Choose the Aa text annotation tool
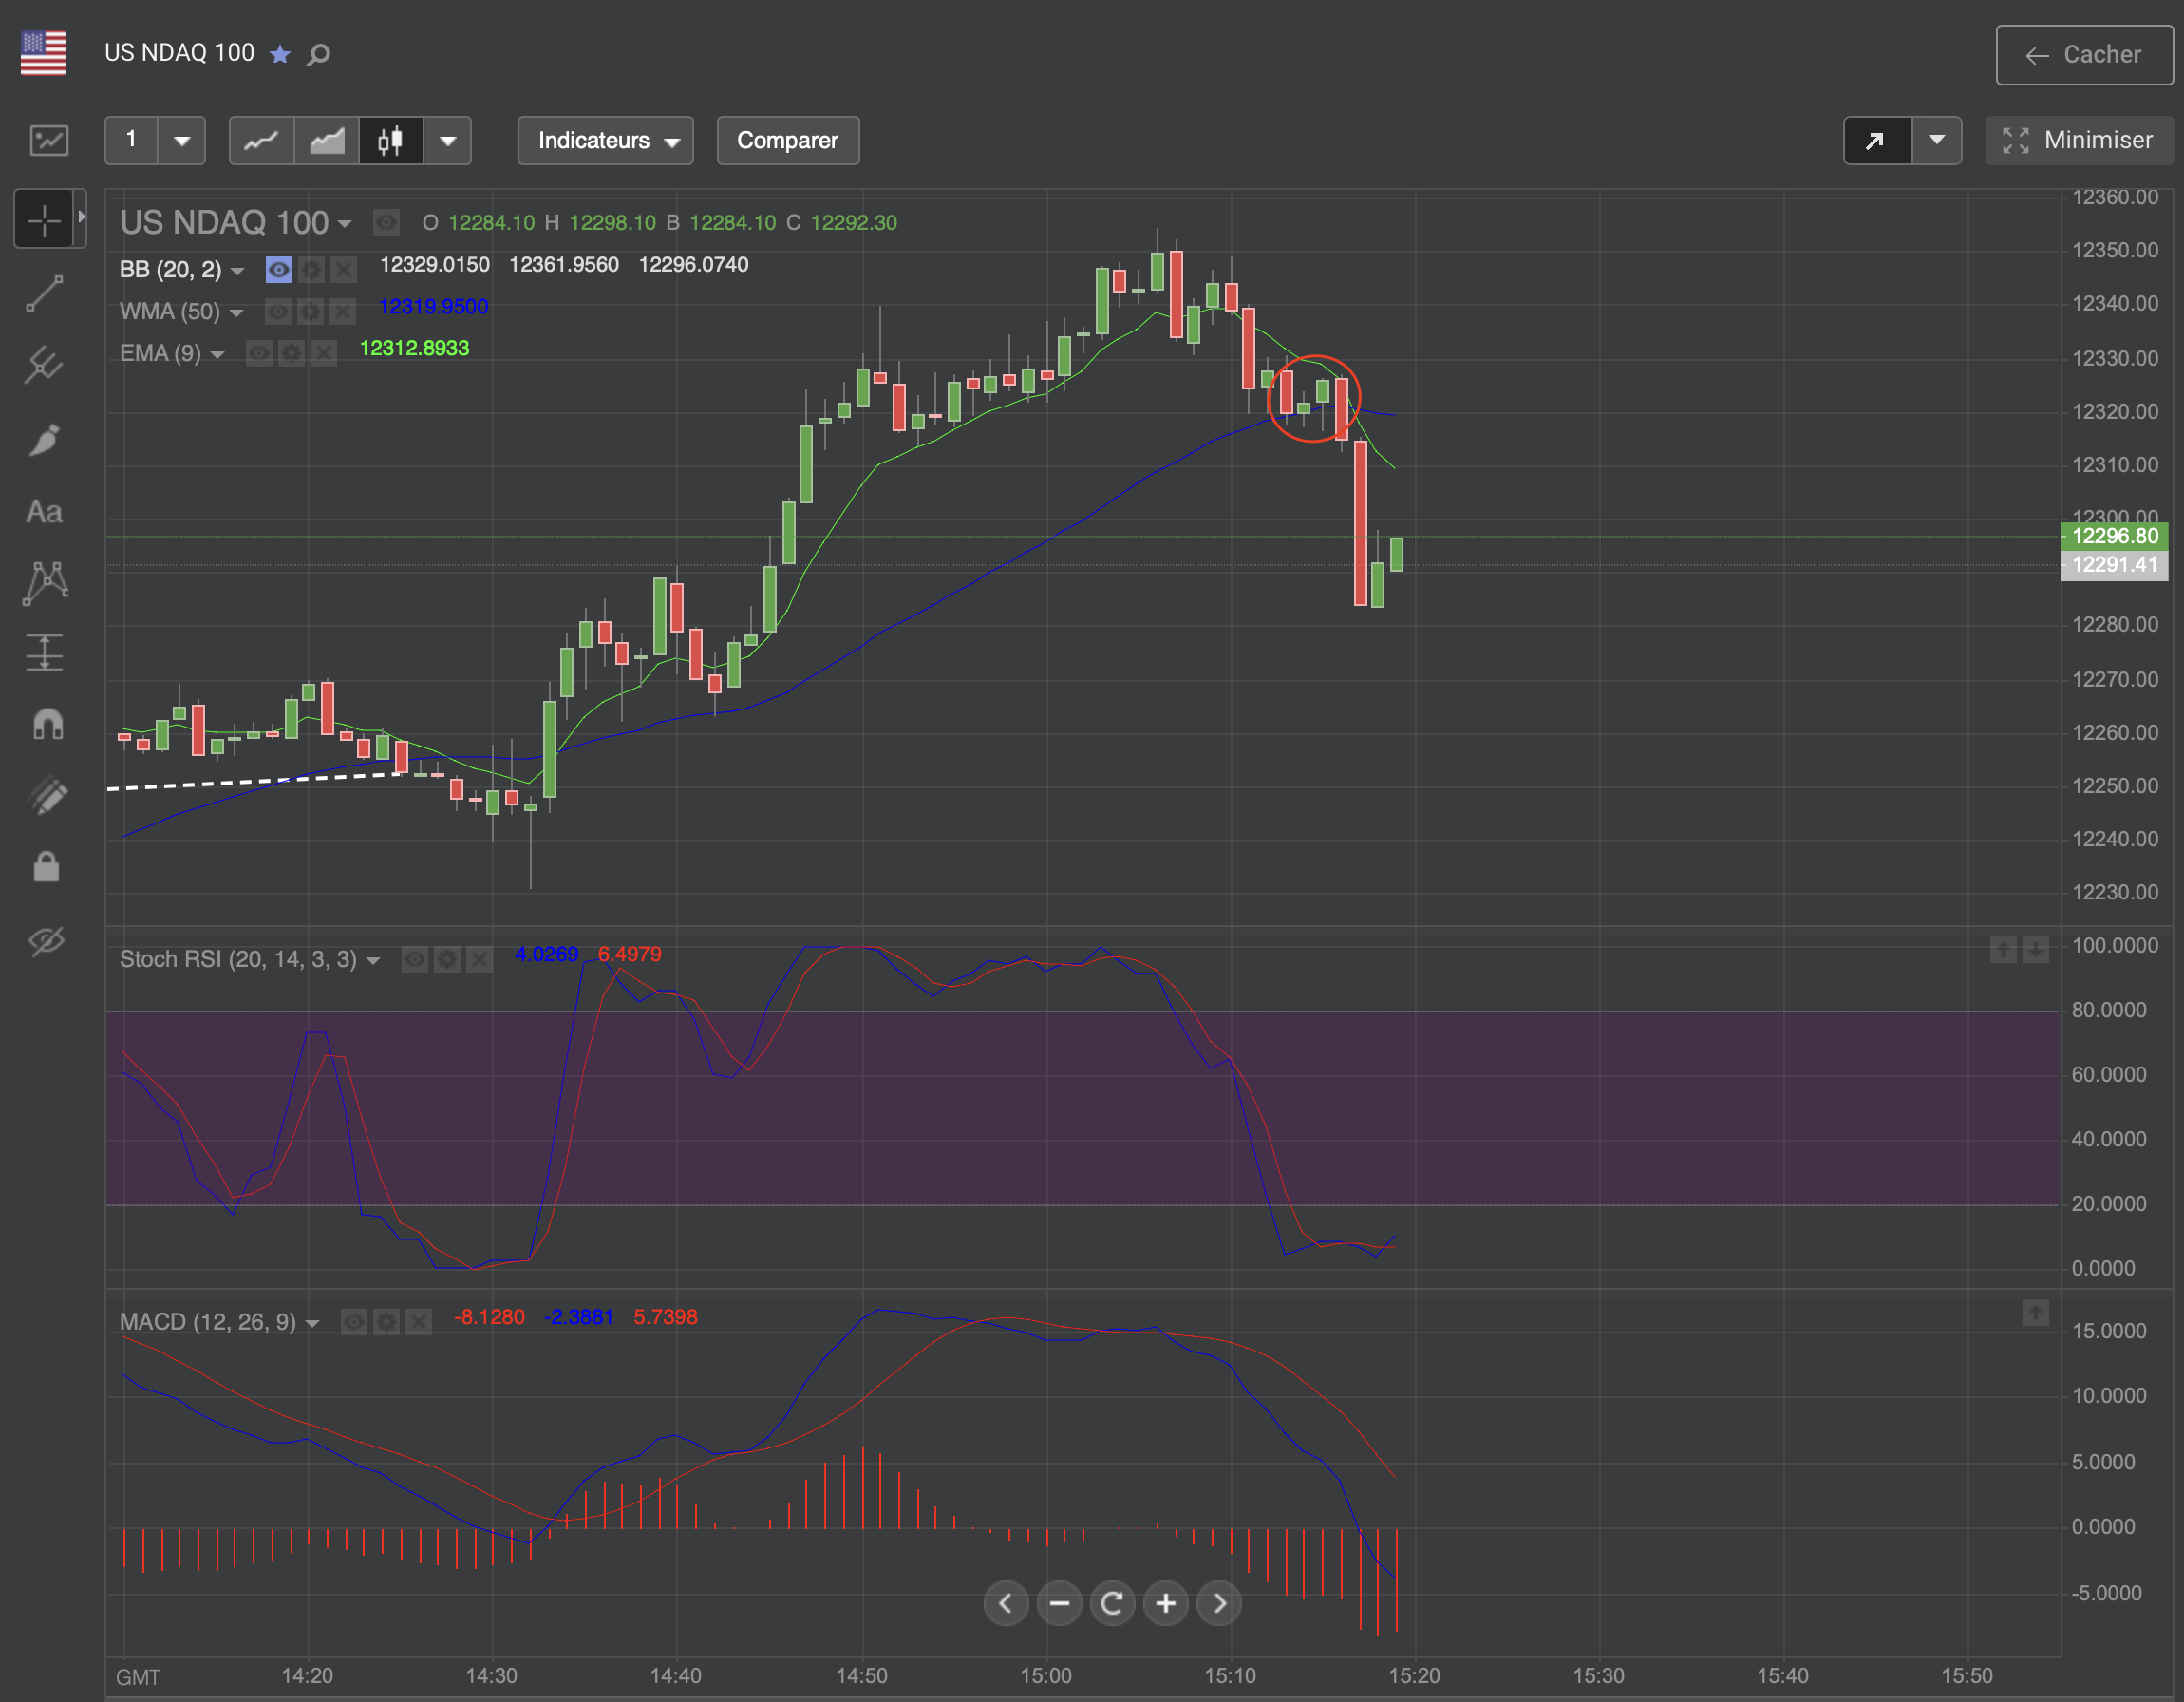2184x1702 pixels. click(x=45, y=512)
